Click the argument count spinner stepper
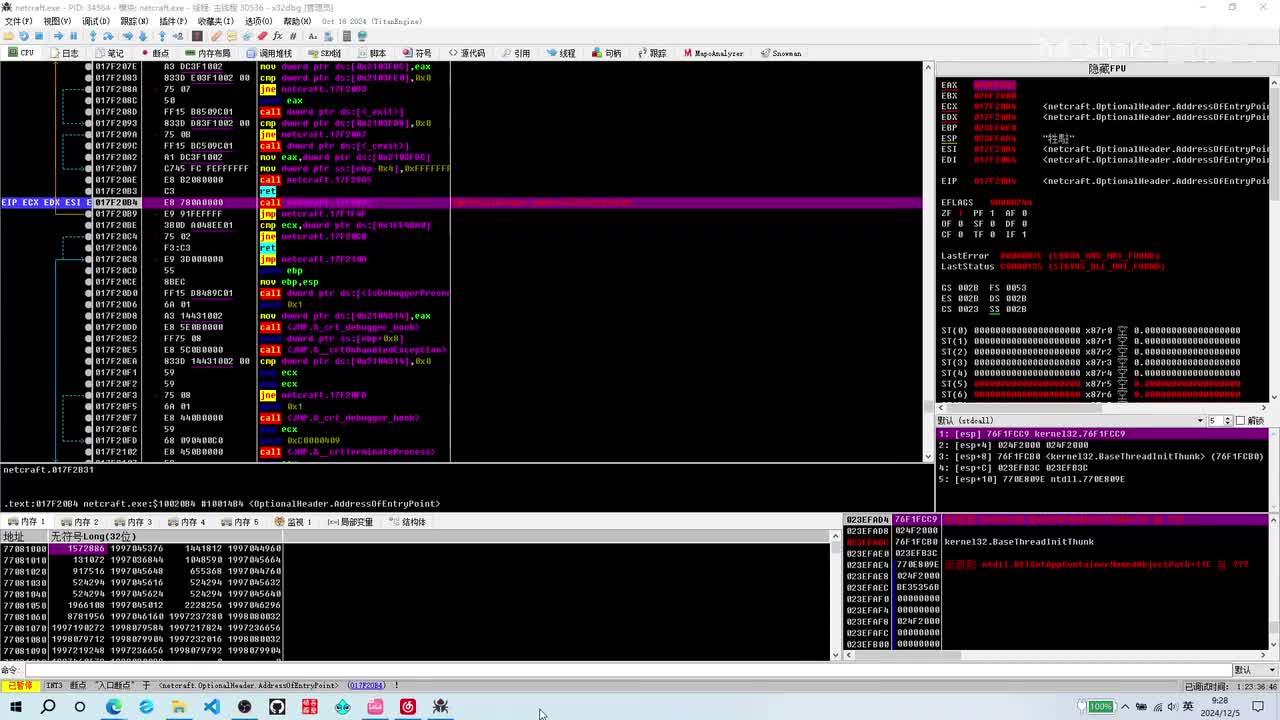Image resolution: width=1280 pixels, height=720 pixels. (1228, 421)
